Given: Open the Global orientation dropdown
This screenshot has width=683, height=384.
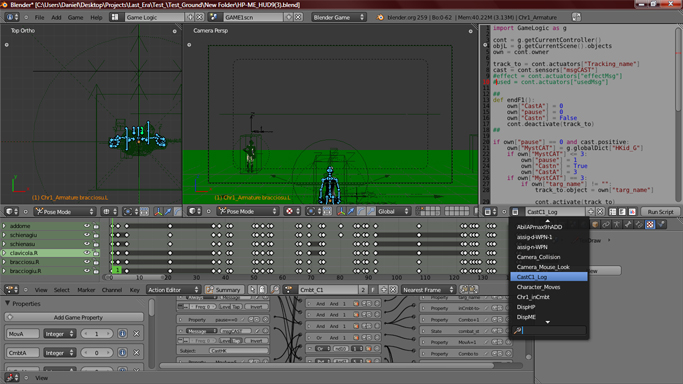Looking at the screenshot, I should click(393, 212).
